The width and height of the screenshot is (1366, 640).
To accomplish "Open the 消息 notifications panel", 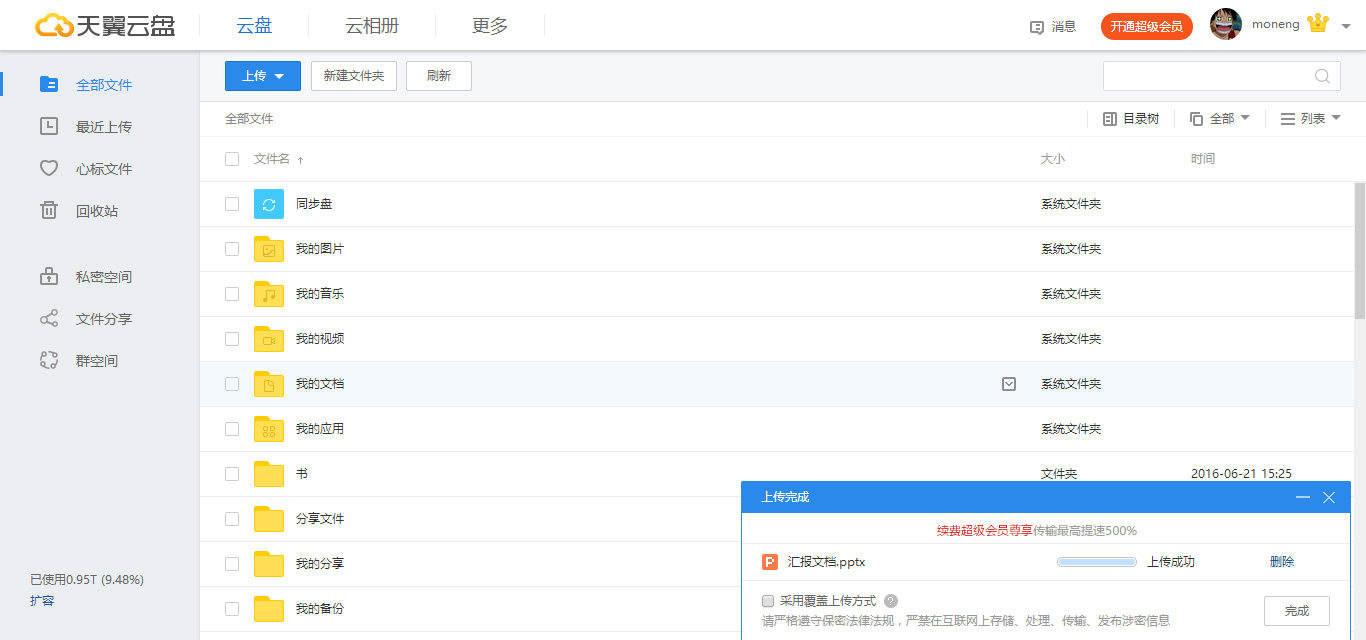I will pyautogui.click(x=1053, y=26).
